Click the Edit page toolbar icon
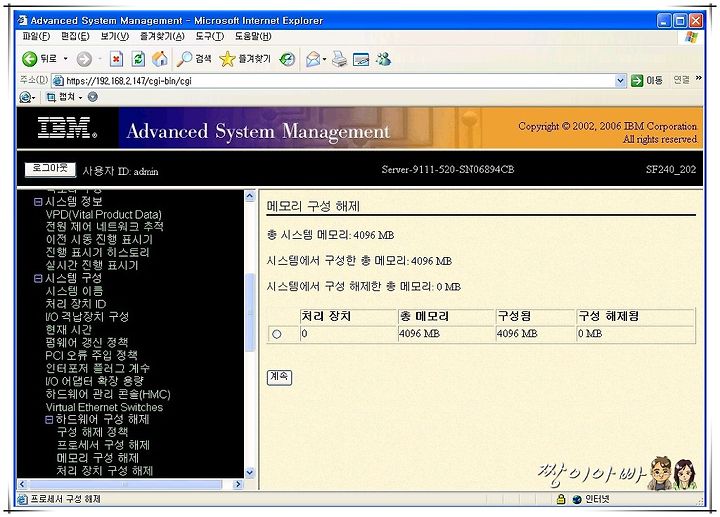Screen dimensions: 720x517 click(361, 59)
